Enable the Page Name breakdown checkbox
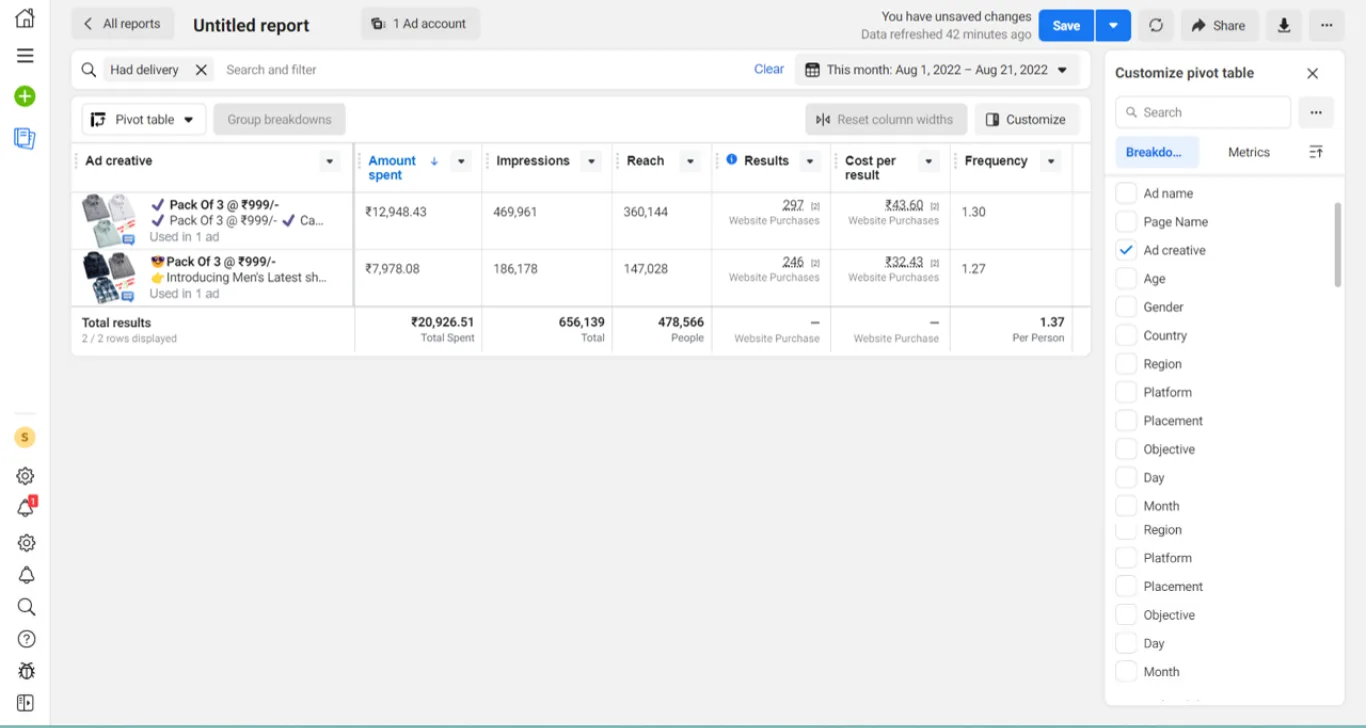Viewport: 1366px width, 728px height. 1126,222
